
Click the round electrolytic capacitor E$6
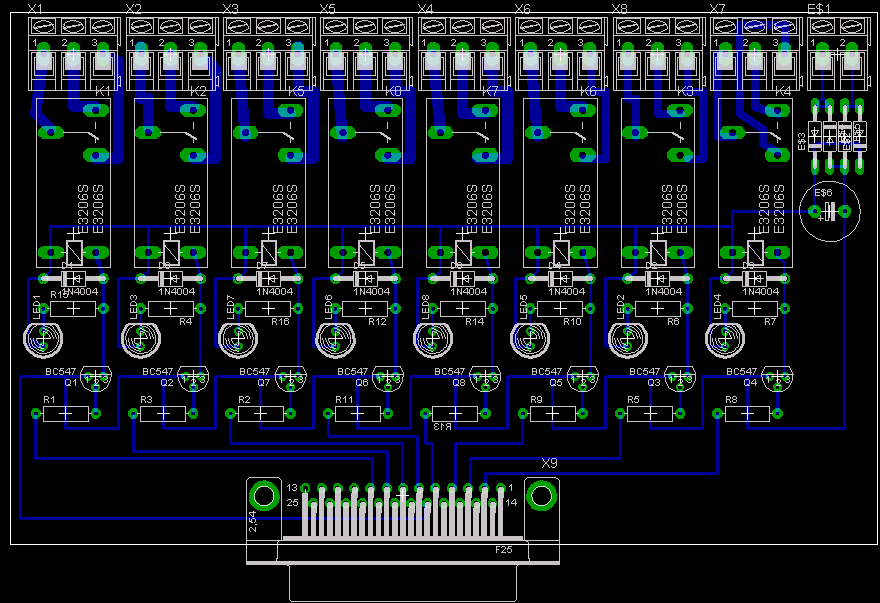(x=831, y=211)
